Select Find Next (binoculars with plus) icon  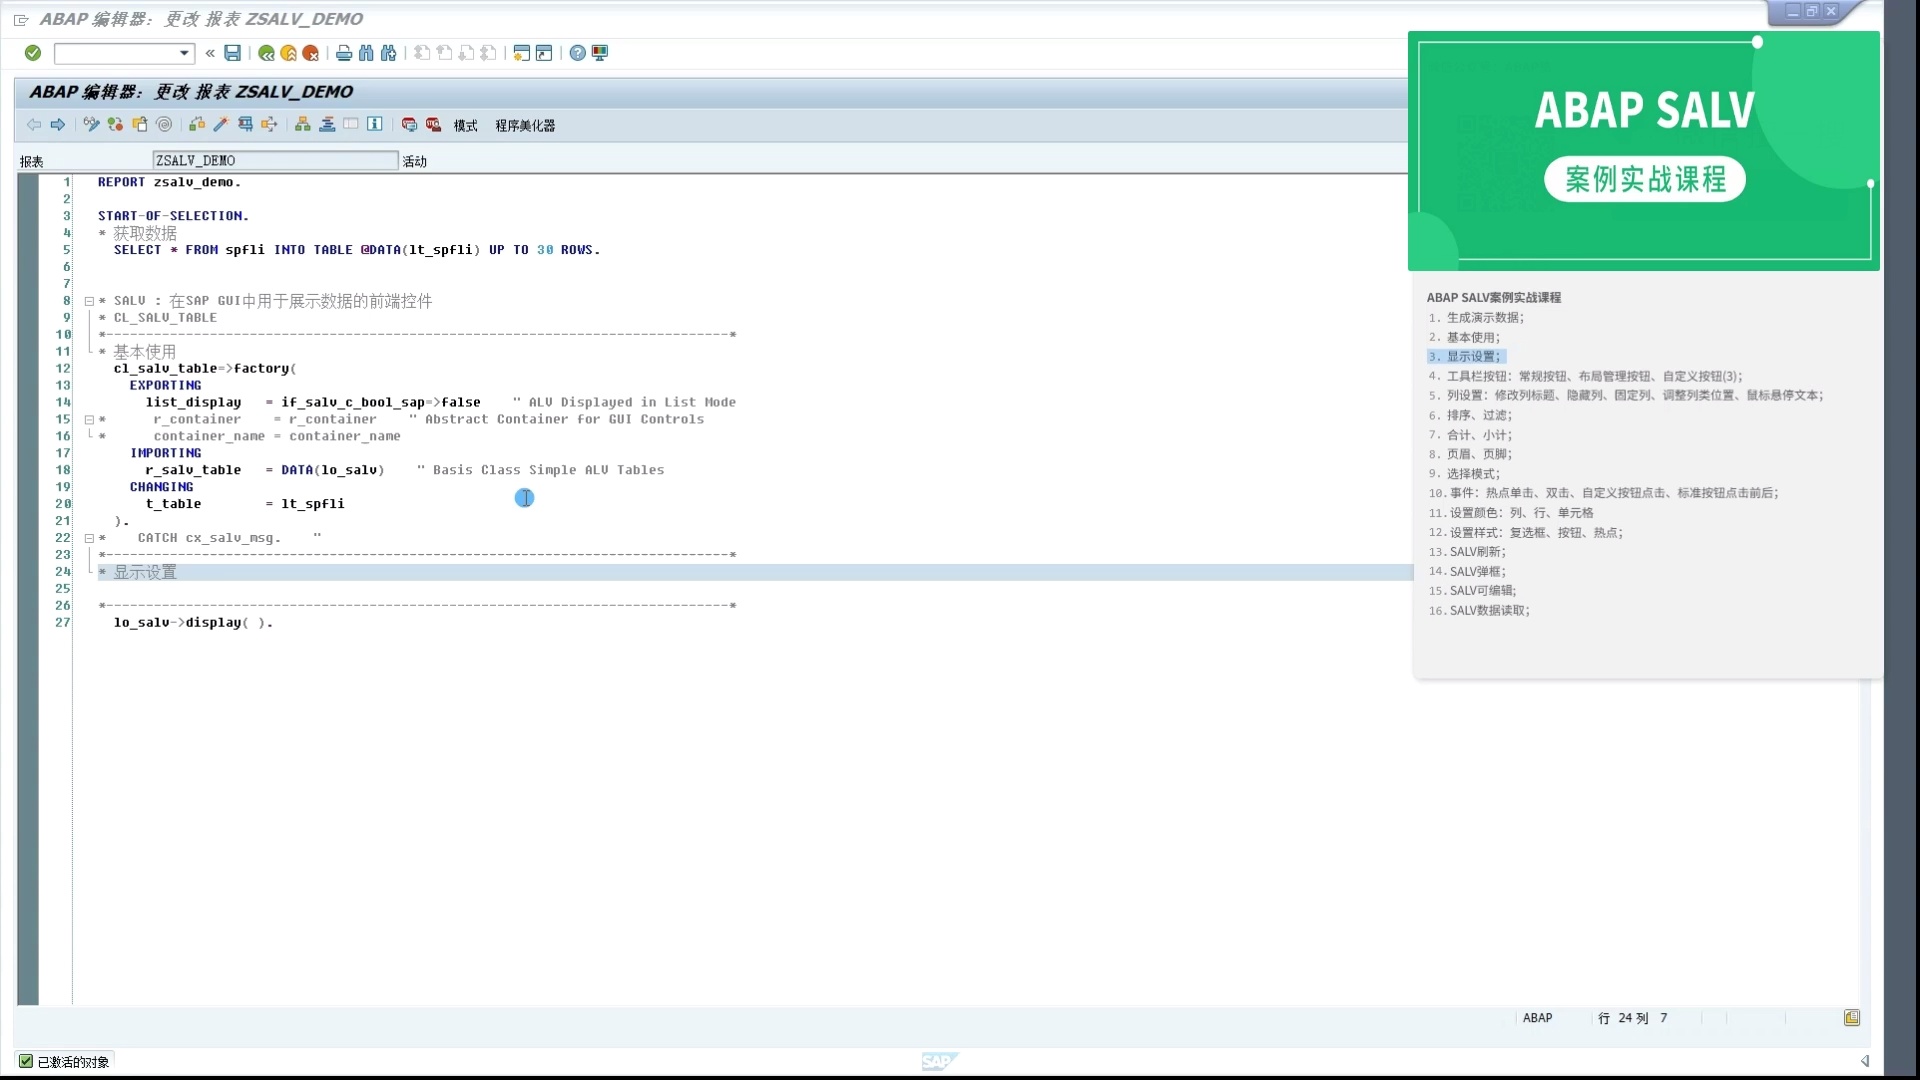coord(389,53)
